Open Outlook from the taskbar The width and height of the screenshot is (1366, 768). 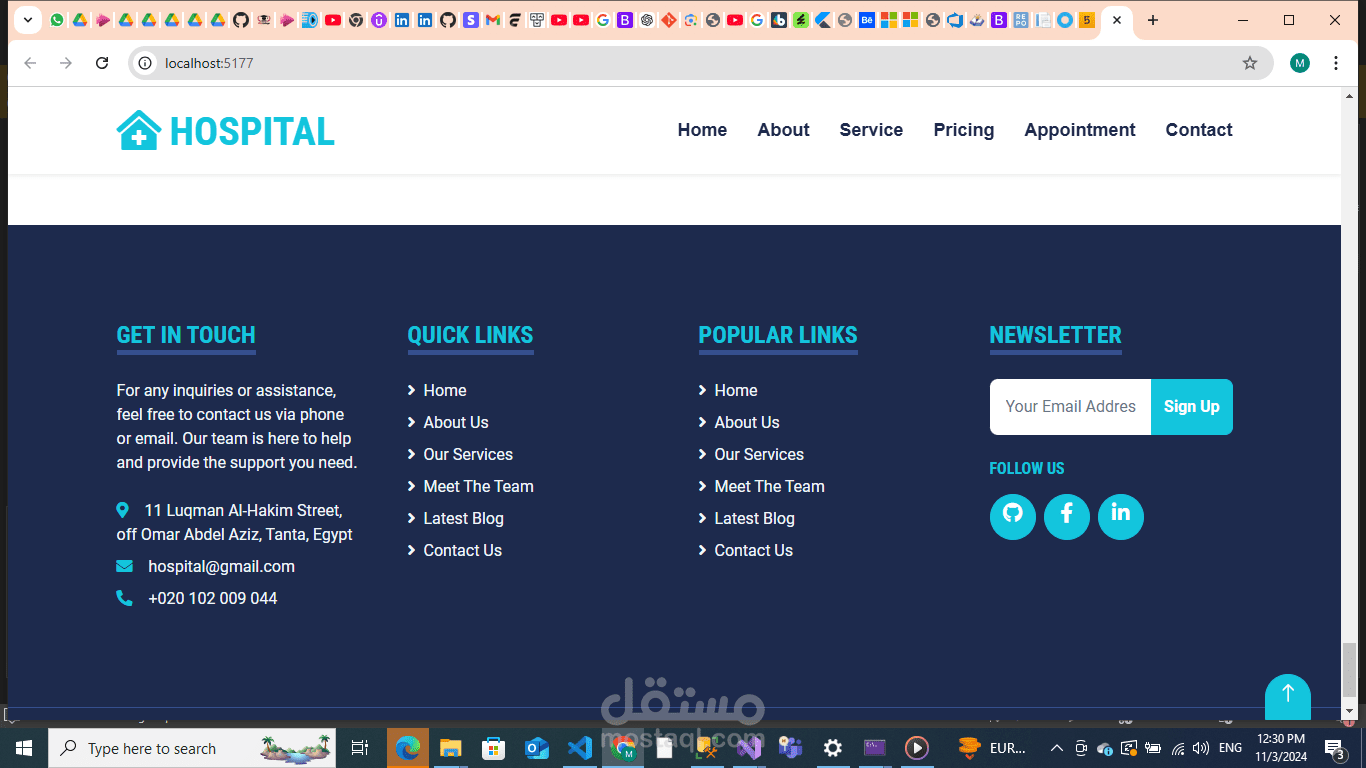tap(537, 748)
